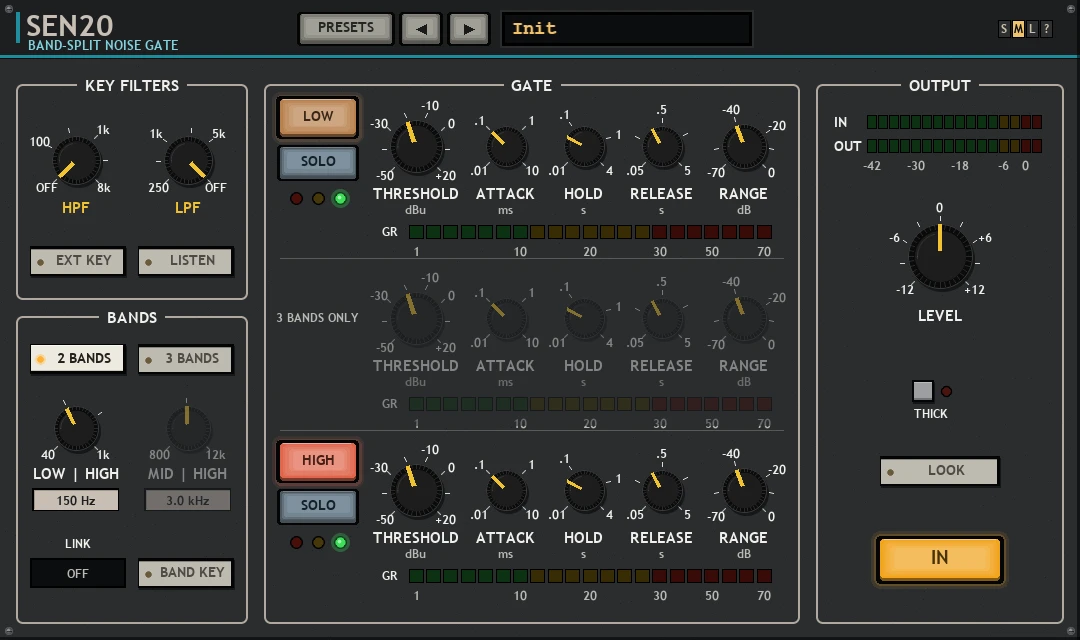
Task: Click the HIGH band HOLD knob
Action: click(584, 491)
